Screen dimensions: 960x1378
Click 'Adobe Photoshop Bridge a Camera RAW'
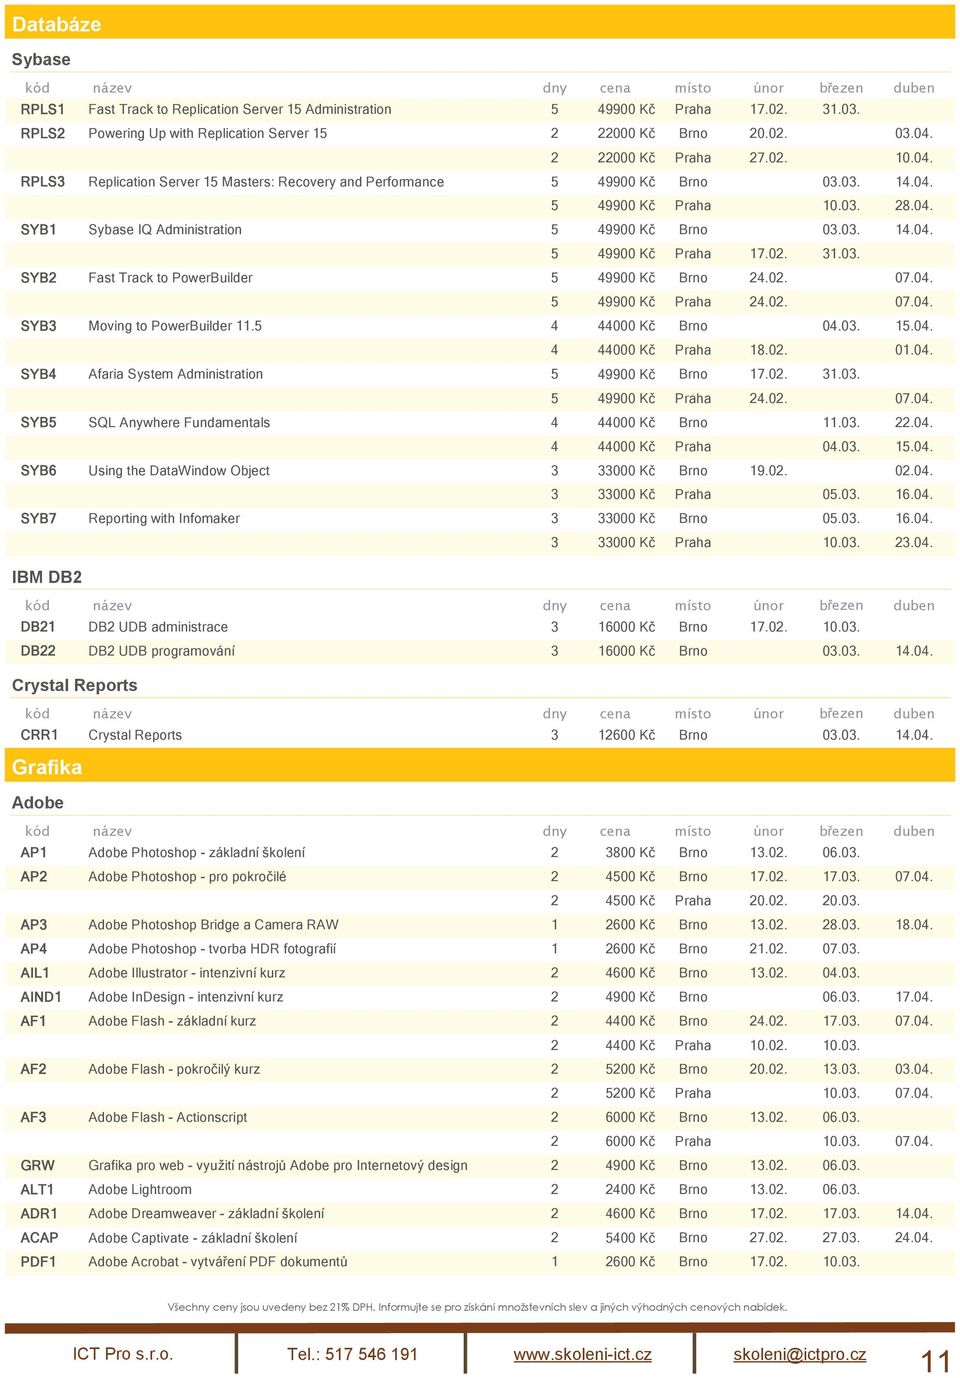coord(213,925)
